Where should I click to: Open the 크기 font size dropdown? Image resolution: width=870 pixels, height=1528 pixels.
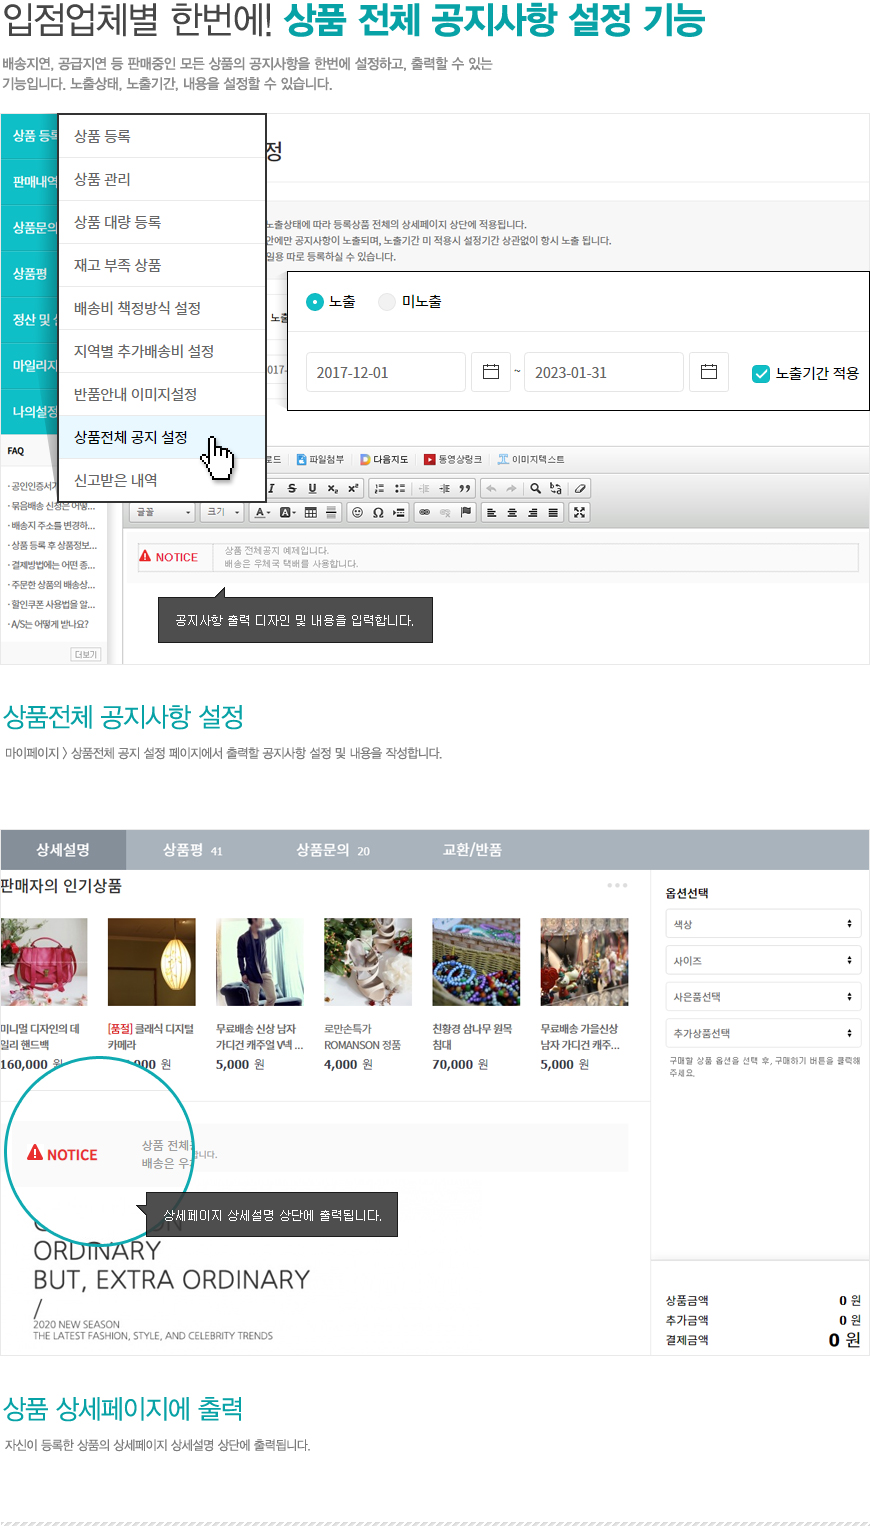pos(223,512)
